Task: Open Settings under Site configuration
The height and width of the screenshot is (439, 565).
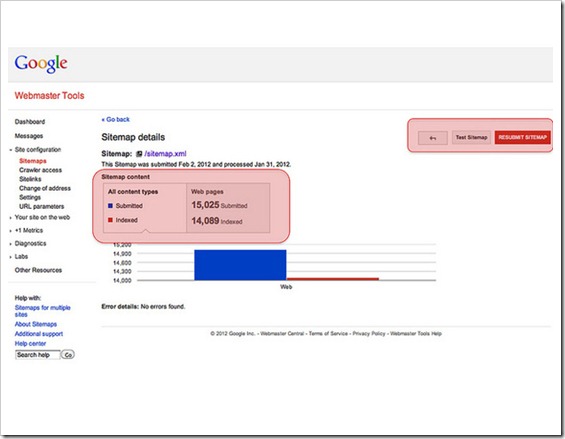Action: 30,197
